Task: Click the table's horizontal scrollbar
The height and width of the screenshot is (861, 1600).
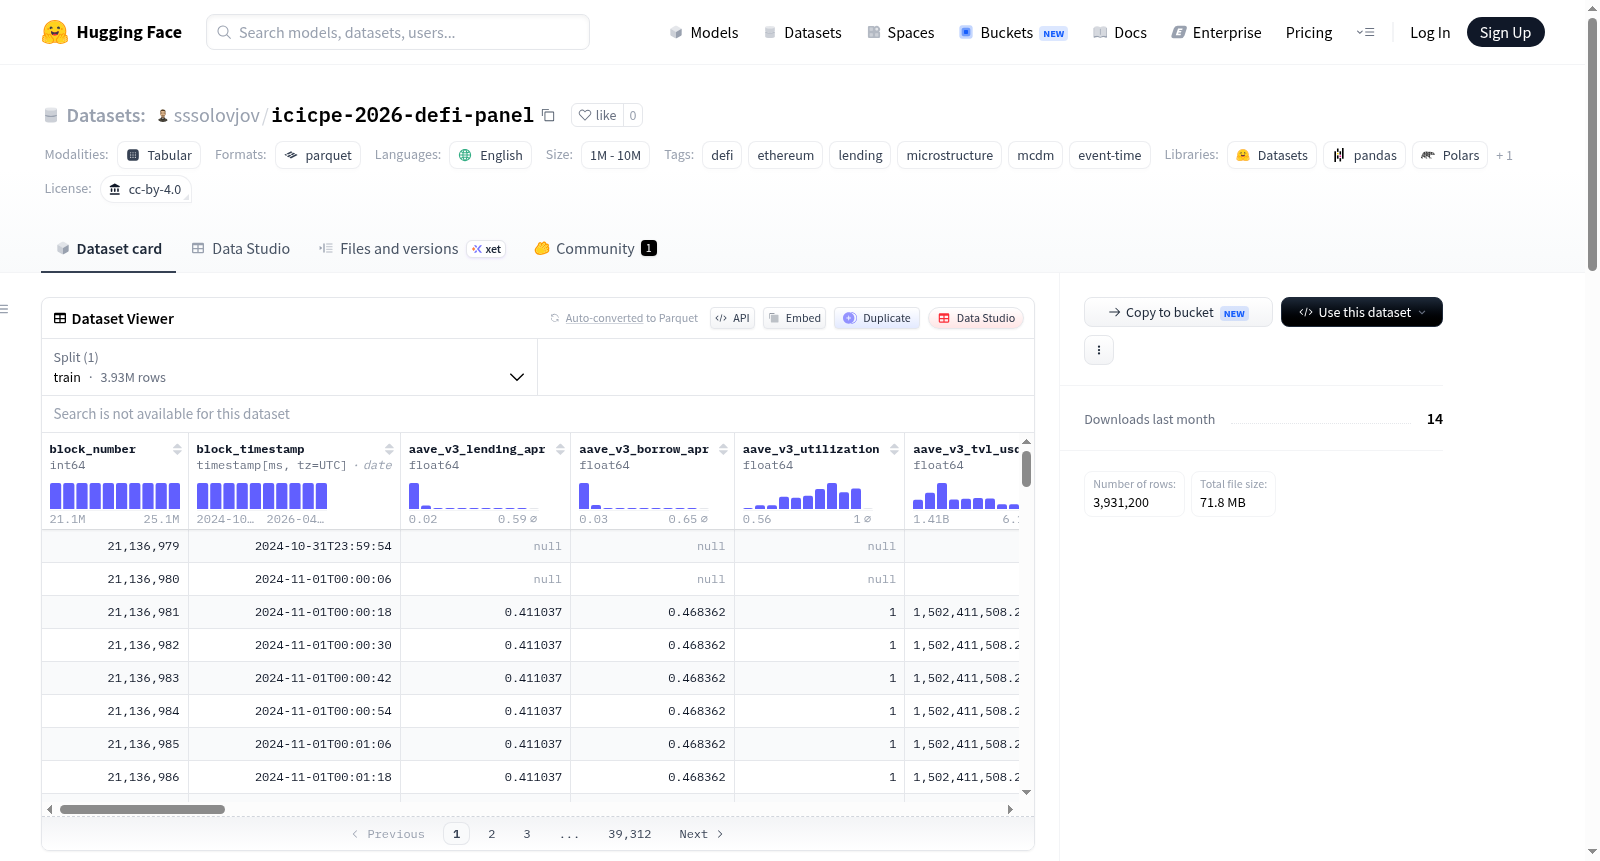Action: [142, 809]
